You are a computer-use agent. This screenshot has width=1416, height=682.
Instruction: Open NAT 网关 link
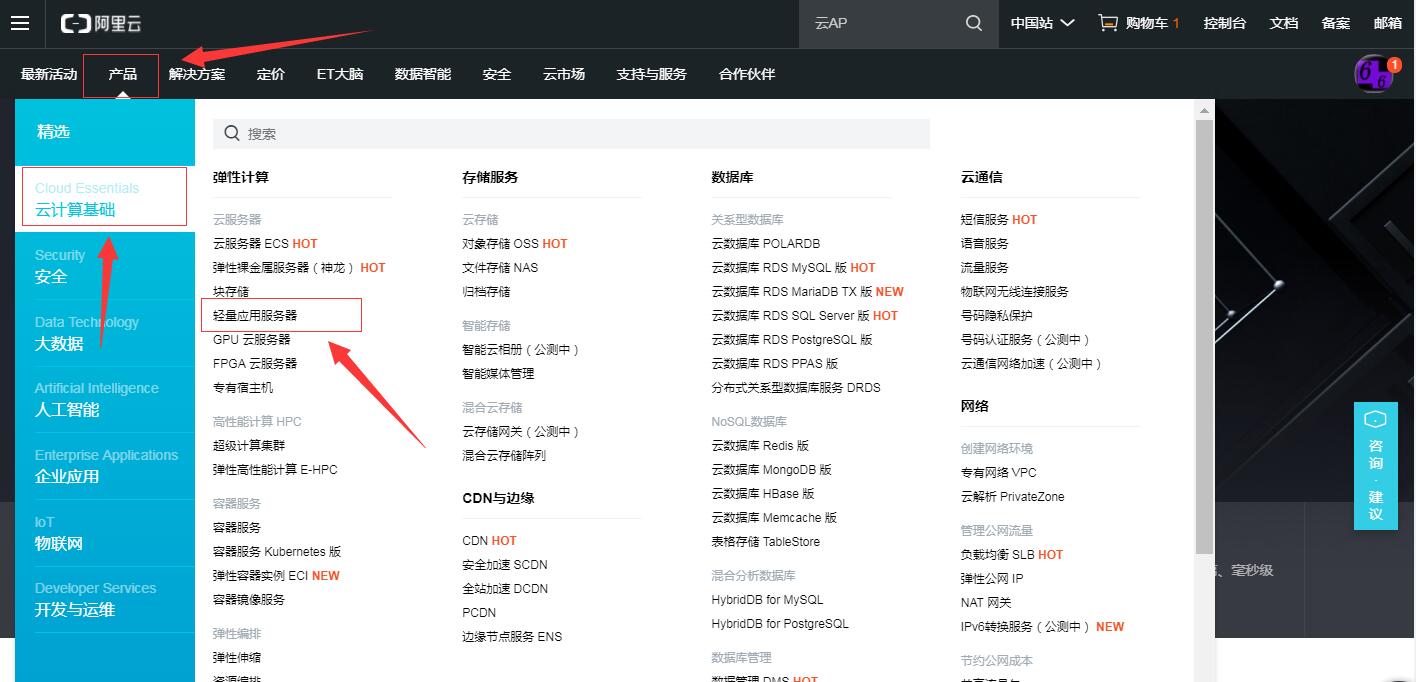pyautogui.click(x=986, y=602)
